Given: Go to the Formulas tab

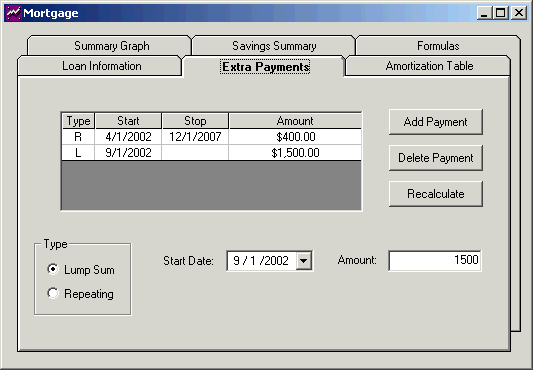Looking at the screenshot, I should [x=438, y=46].
